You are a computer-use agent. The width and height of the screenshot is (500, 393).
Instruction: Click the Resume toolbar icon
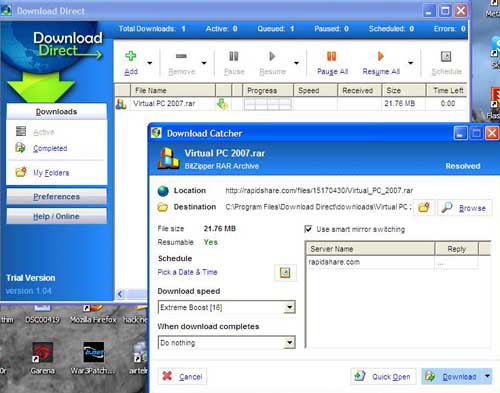[272, 56]
